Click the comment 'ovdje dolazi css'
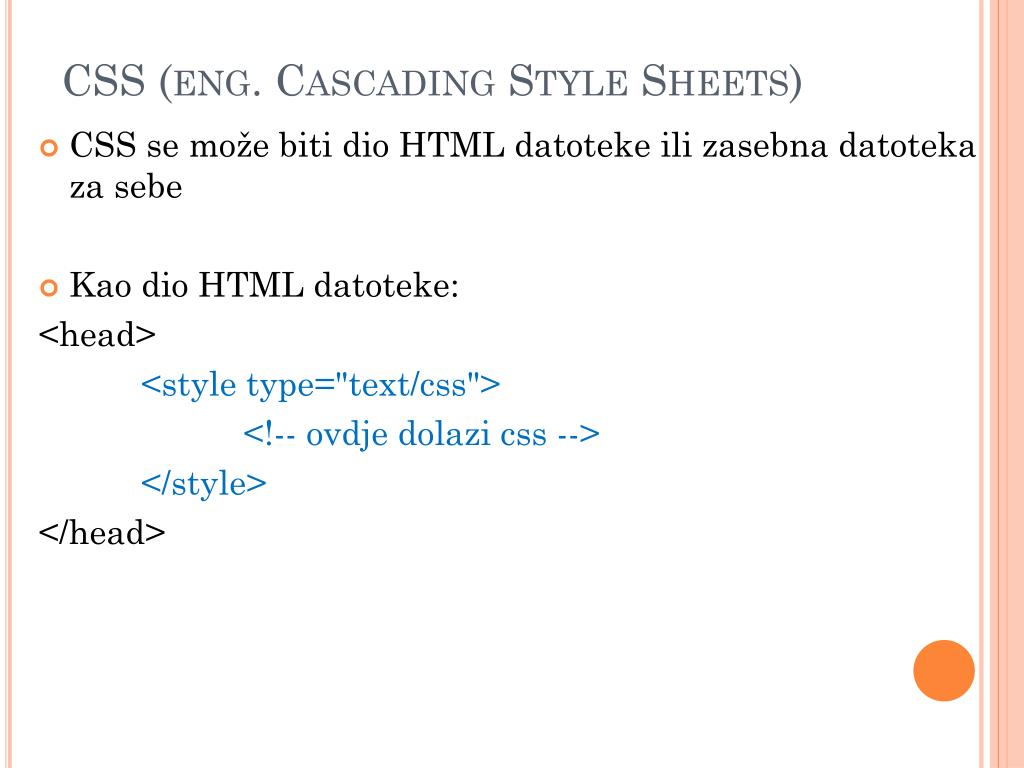This screenshot has height=768, width=1024. pos(426,434)
